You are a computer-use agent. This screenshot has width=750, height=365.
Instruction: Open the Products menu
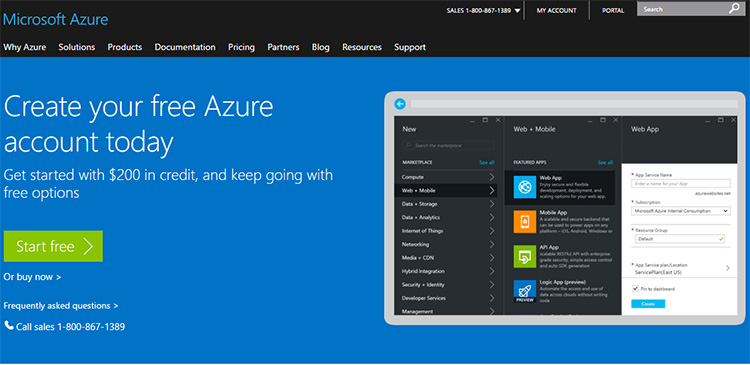pos(125,47)
